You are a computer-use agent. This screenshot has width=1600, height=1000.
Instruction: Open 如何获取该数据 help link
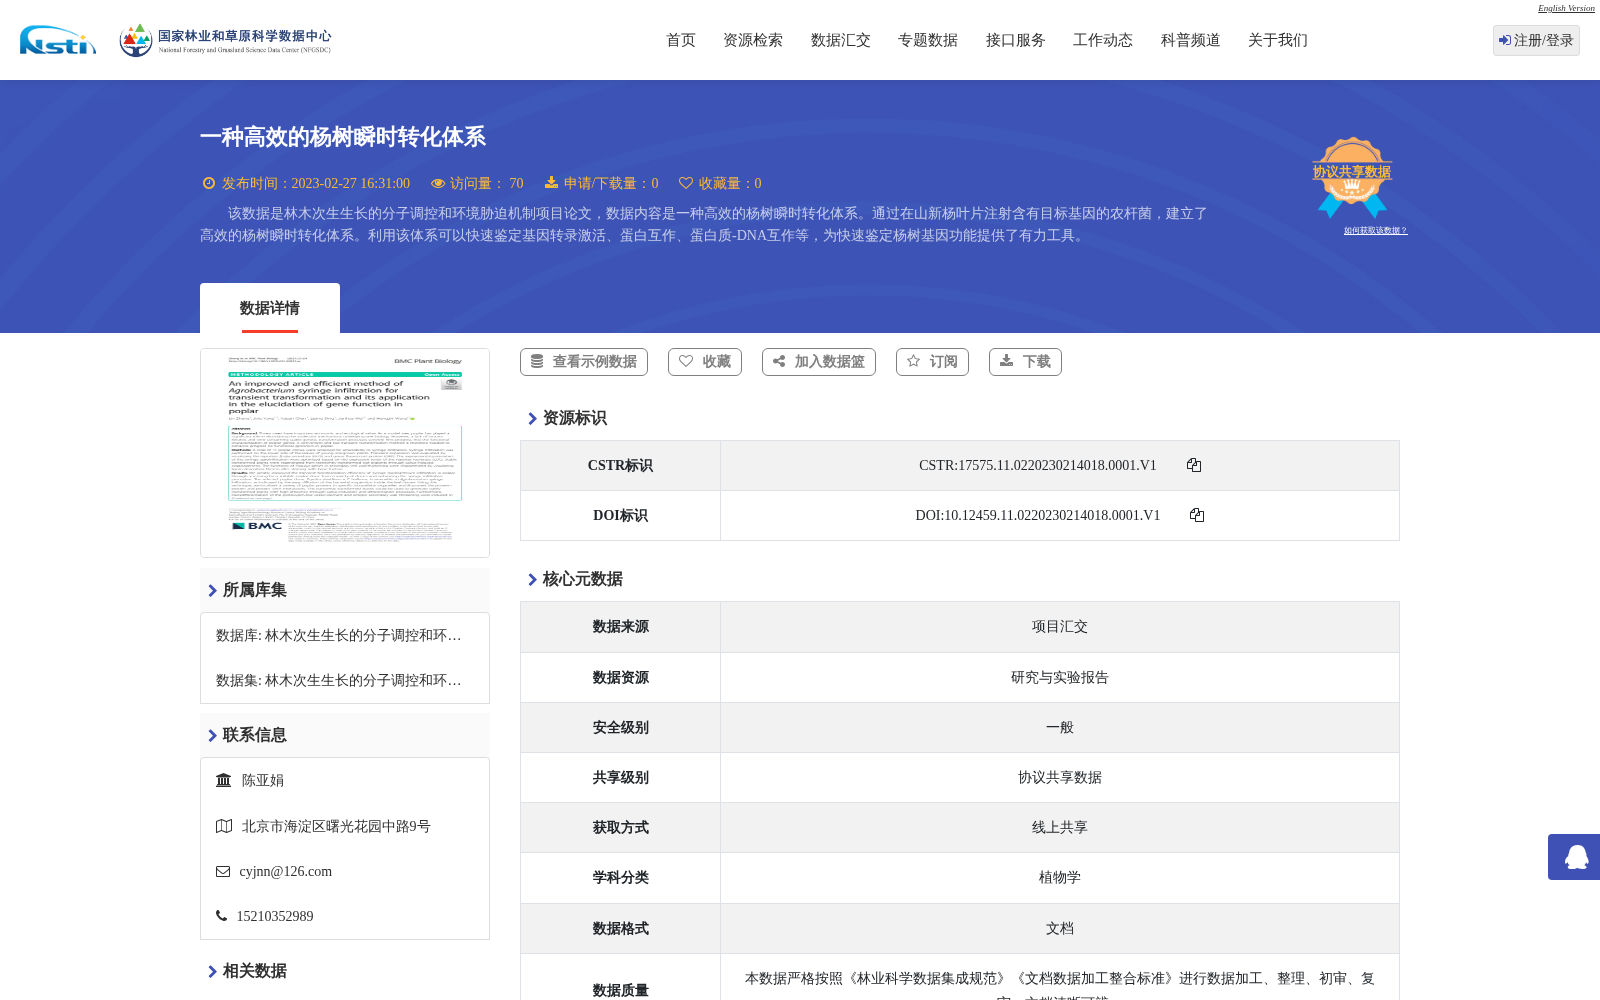tap(1375, 231)
